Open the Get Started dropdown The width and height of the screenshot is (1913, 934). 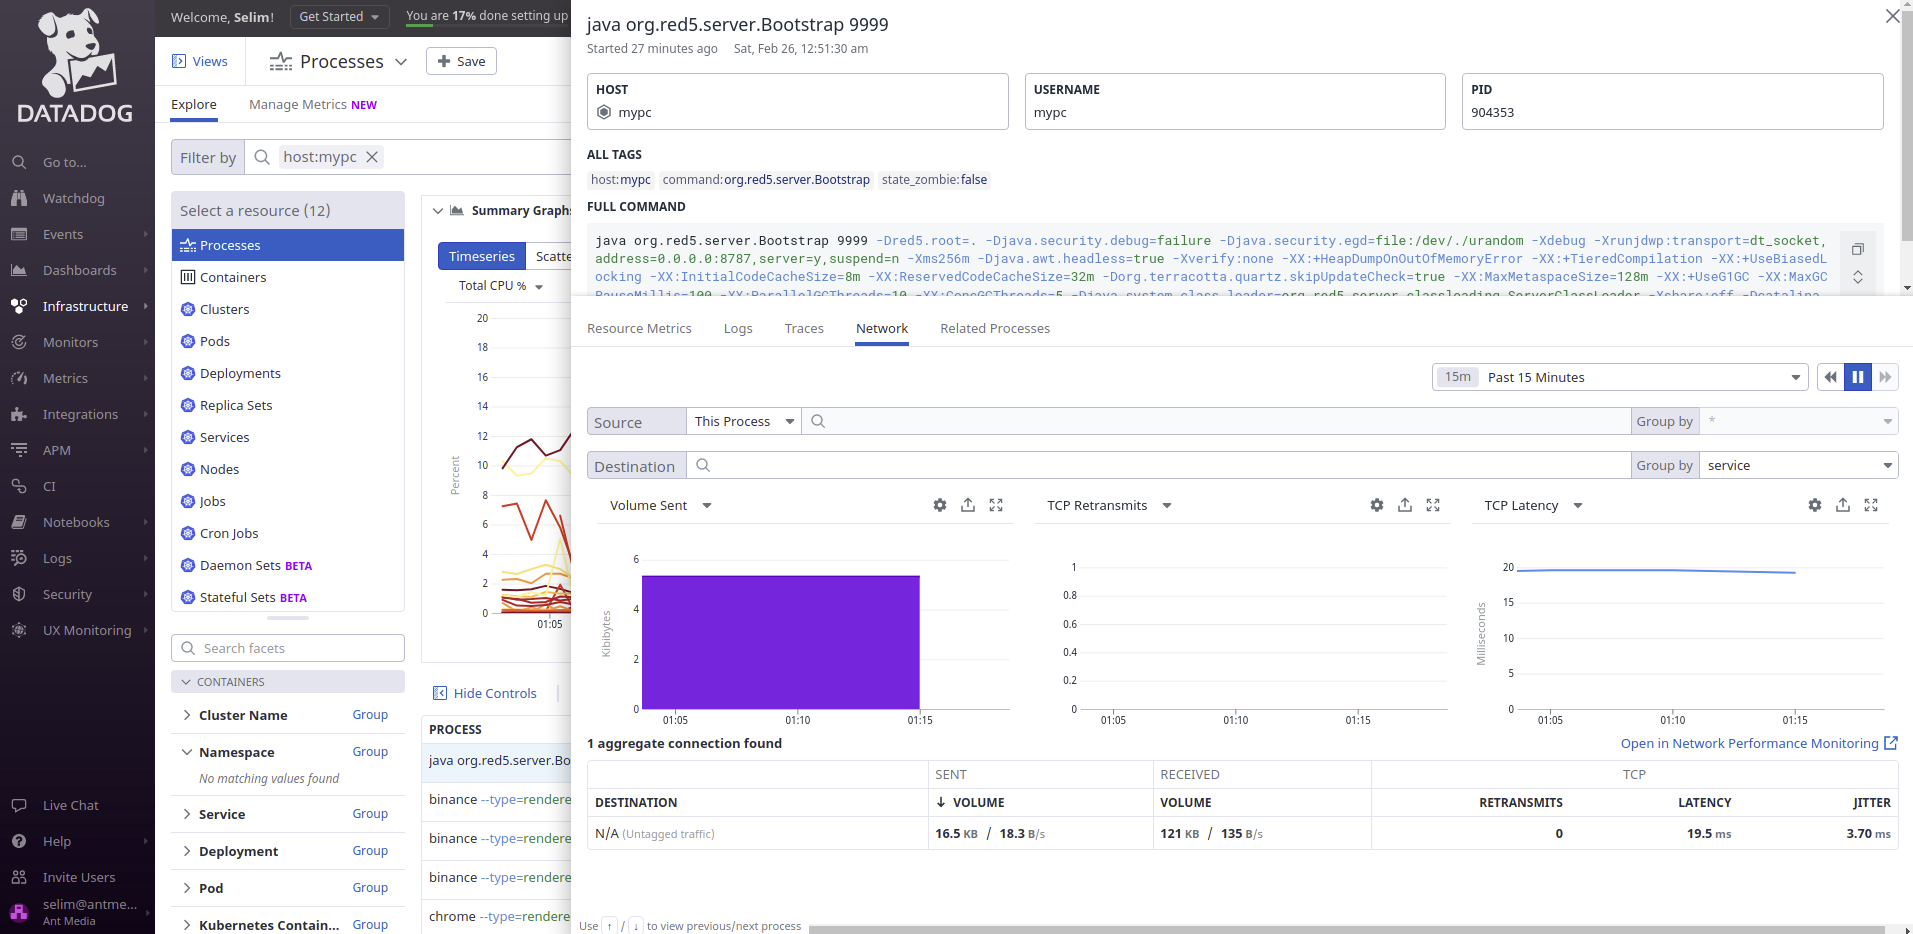coord(340,16)
